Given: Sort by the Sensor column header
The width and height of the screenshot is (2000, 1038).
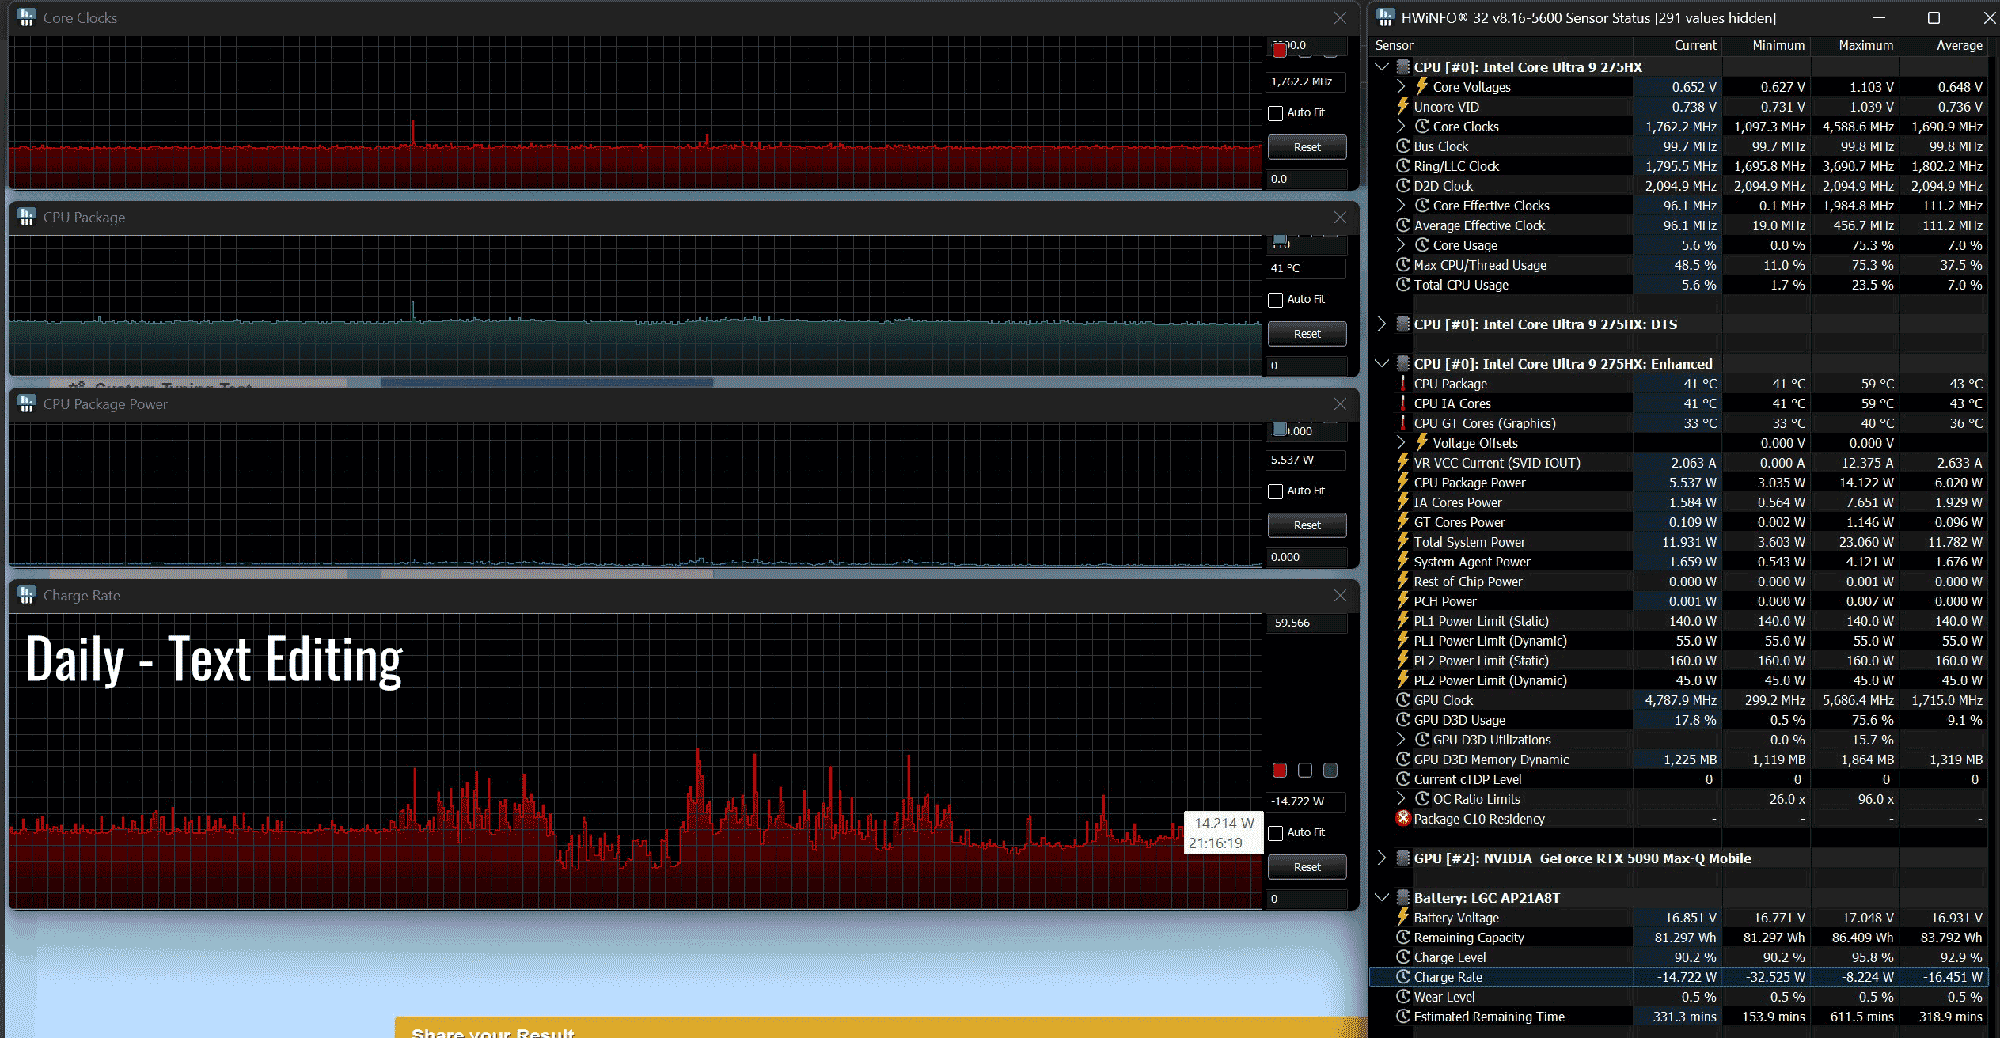Looking at the screenshot, I should pyautogui.click(x=1500, y=45).
